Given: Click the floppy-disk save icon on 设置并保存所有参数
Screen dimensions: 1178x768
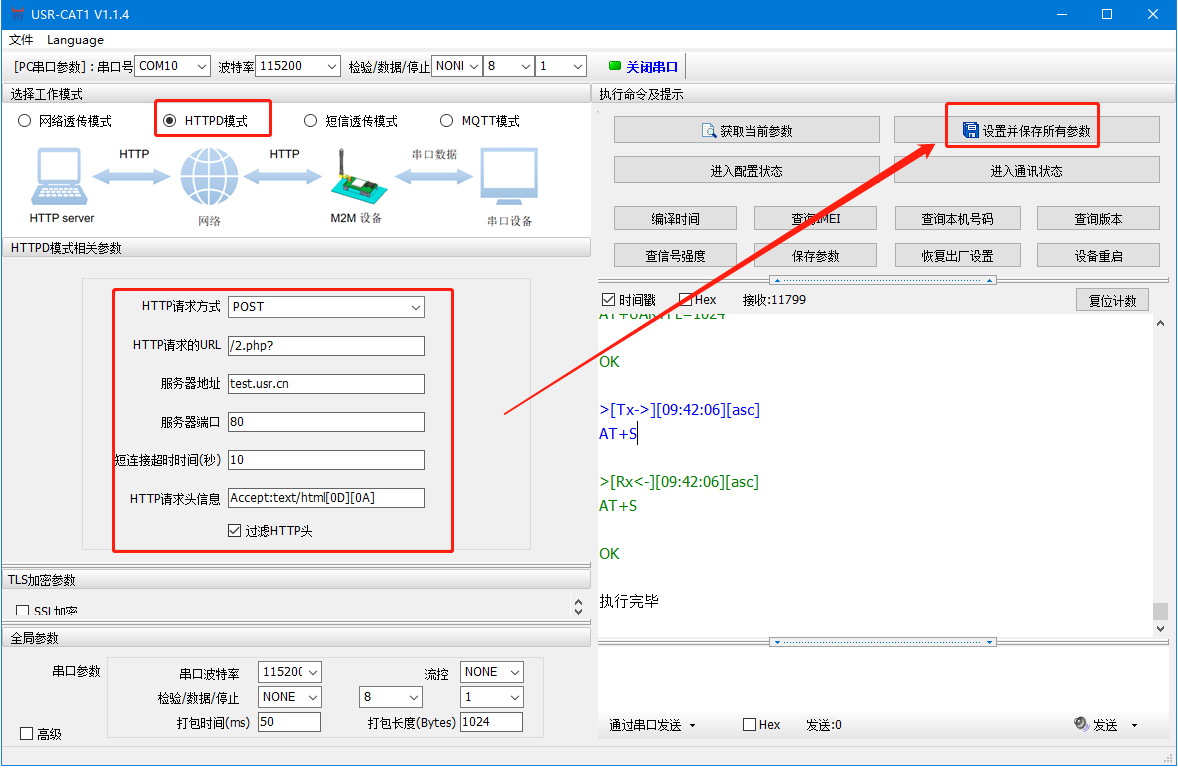Looking at the screenshot, I should coord(970,131).
